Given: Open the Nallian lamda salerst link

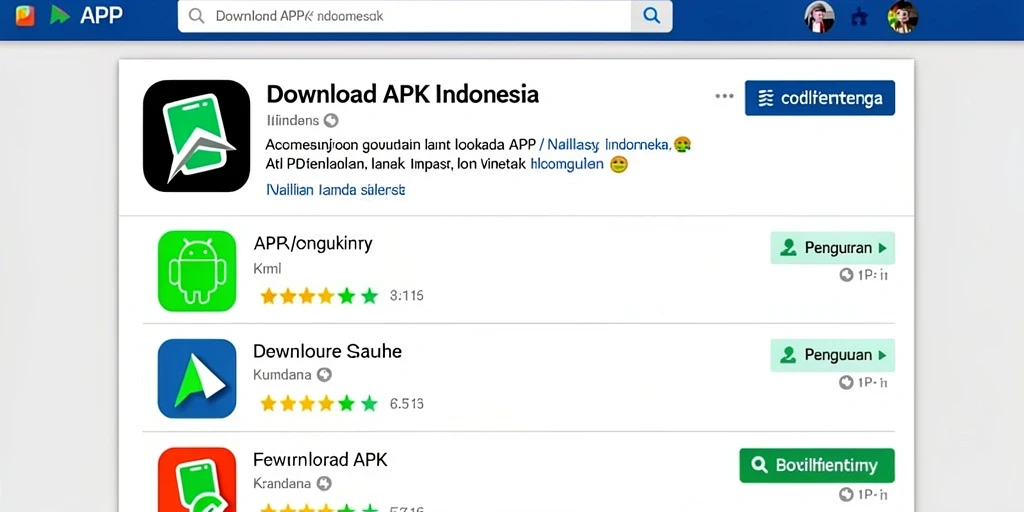Looking at the screenshot, I should (336, 190).
